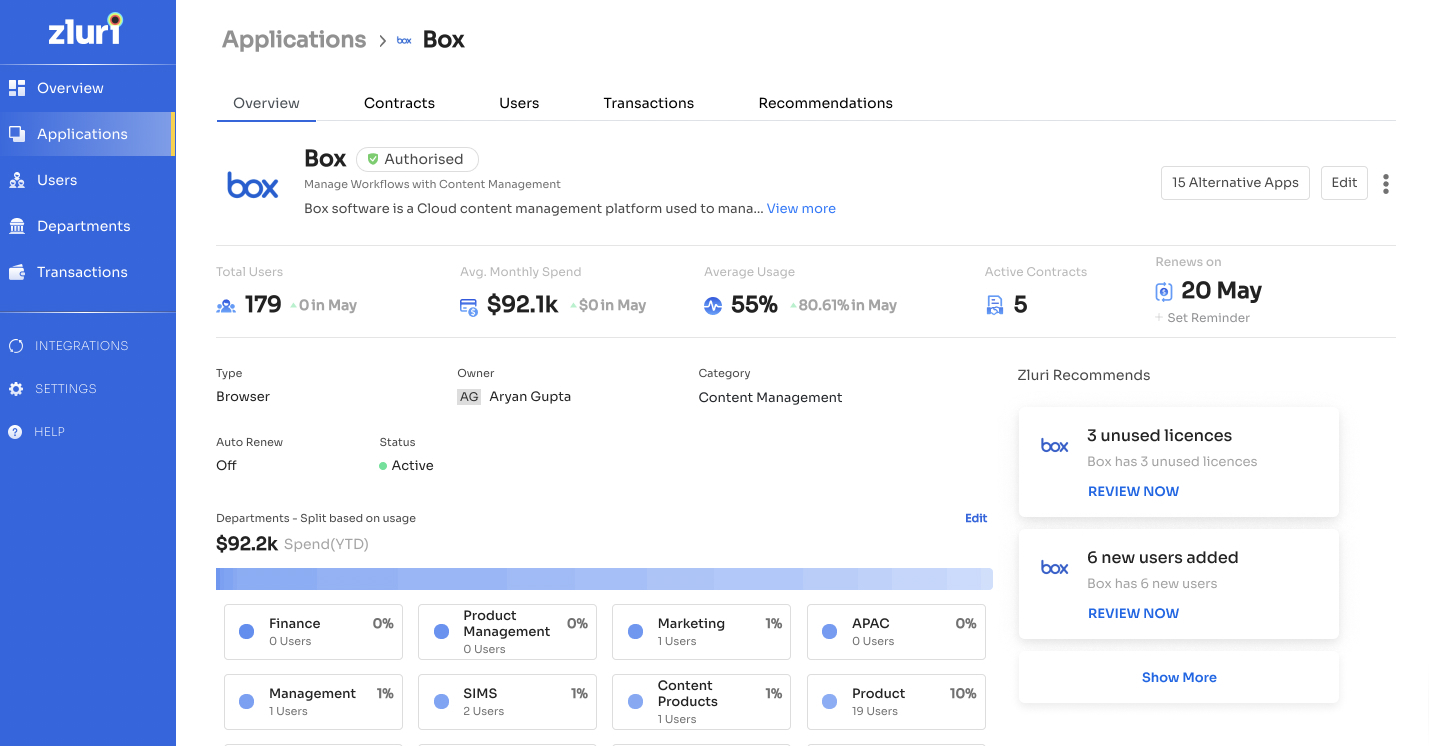Click Box logo in new users card

1055,568
